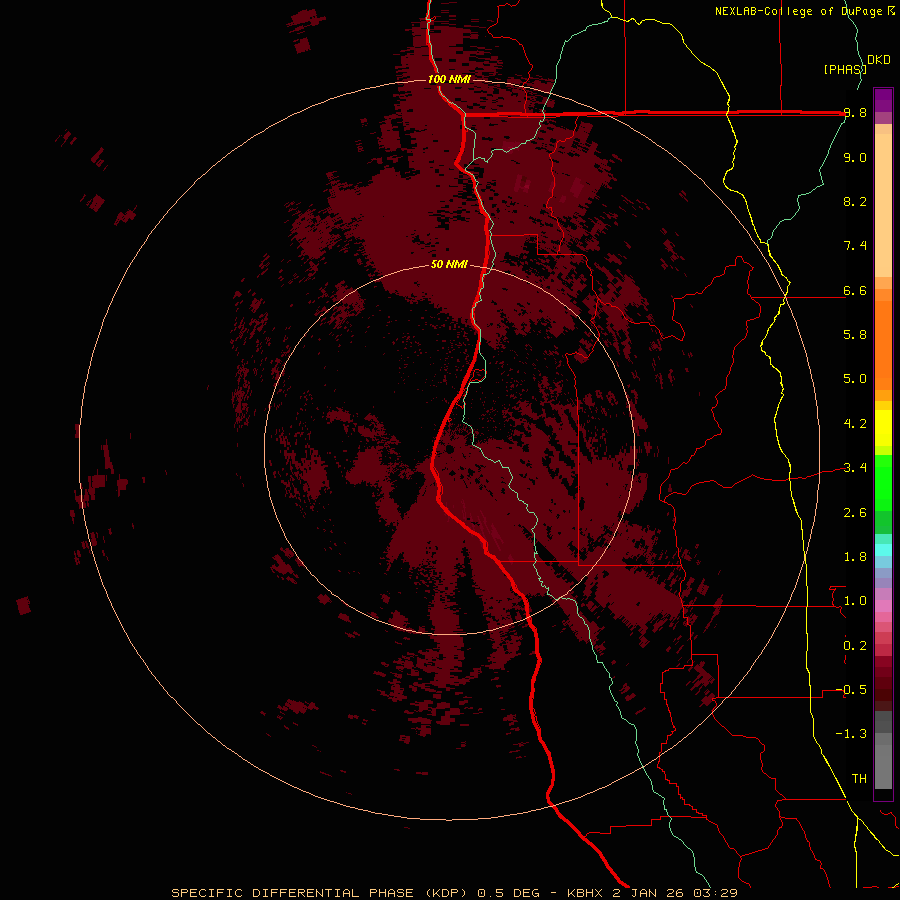Click the 6.6 scale value
The width and height of the screenshot is (900, 900).
(x=855, y=290)
